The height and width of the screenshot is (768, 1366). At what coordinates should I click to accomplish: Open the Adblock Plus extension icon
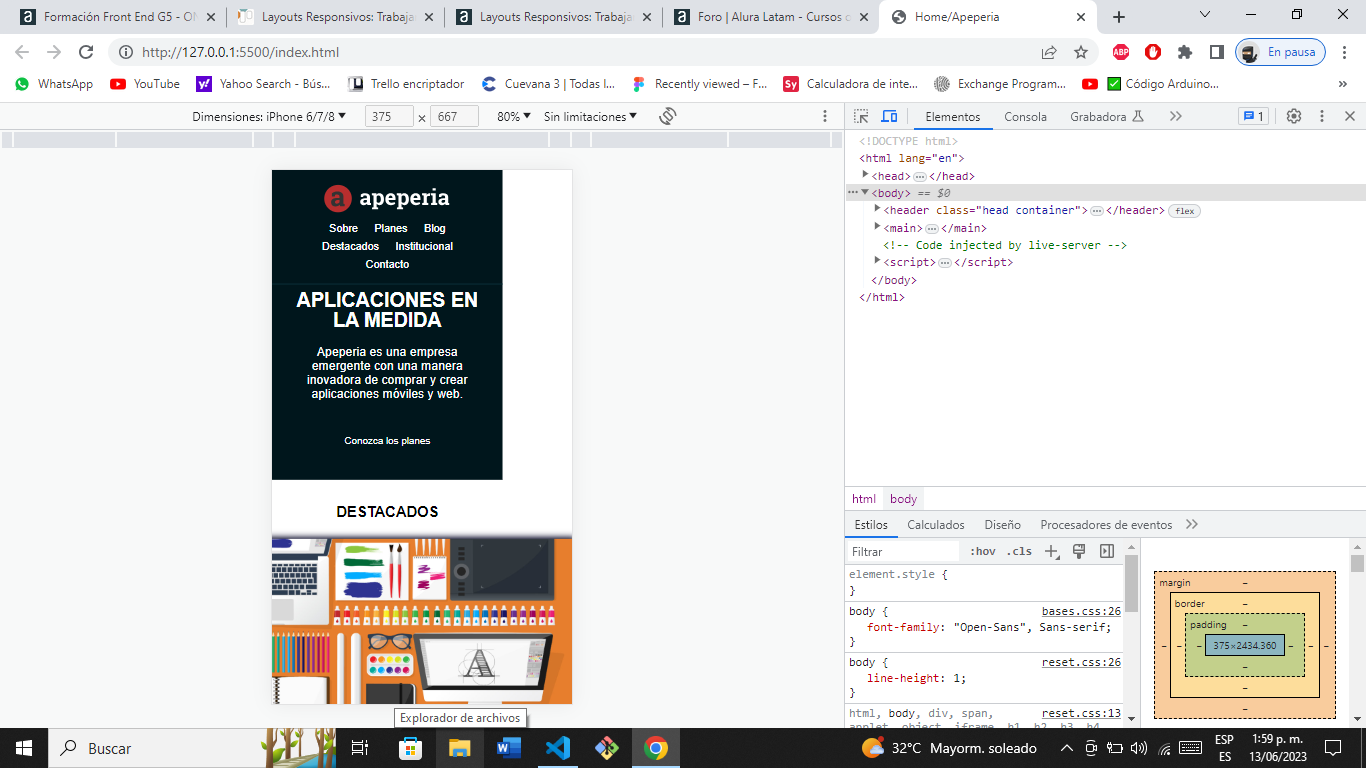(x=1121, y=52)
